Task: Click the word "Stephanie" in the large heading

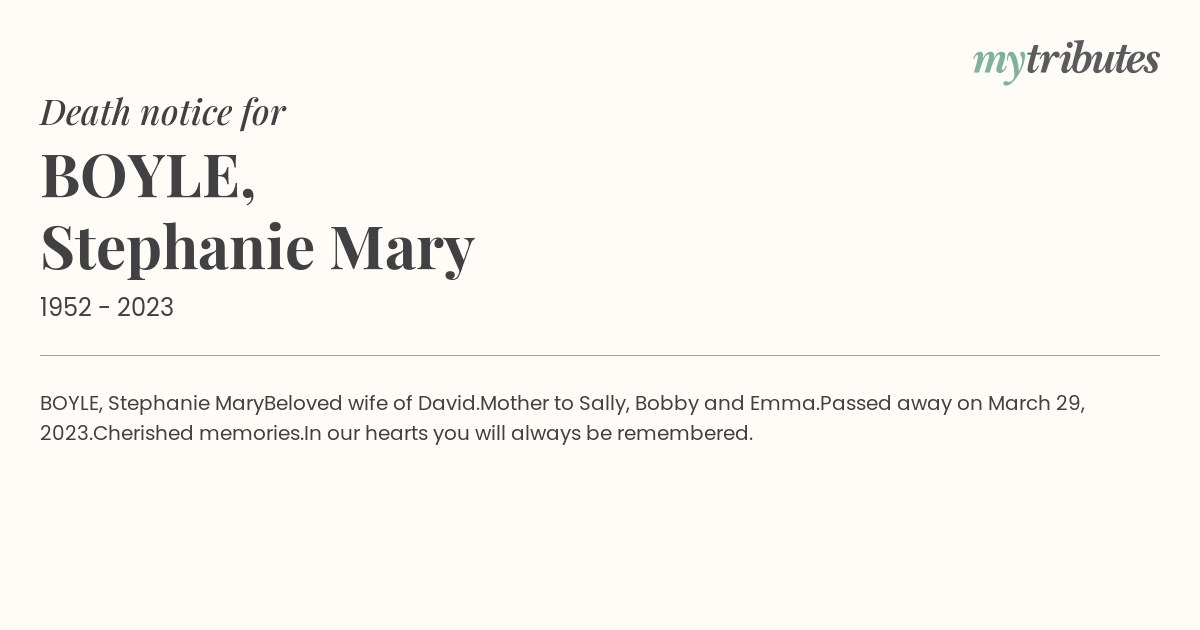Action: coord(178,248)
